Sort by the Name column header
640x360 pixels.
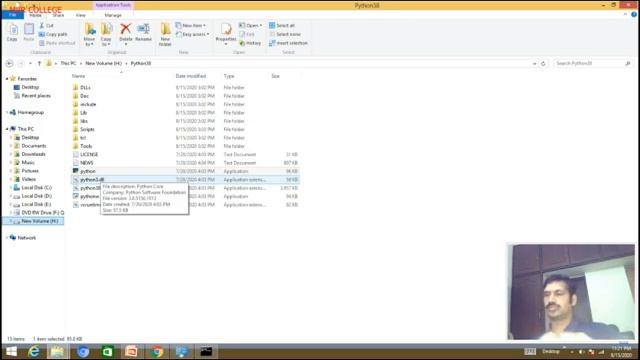coord(78,76)
